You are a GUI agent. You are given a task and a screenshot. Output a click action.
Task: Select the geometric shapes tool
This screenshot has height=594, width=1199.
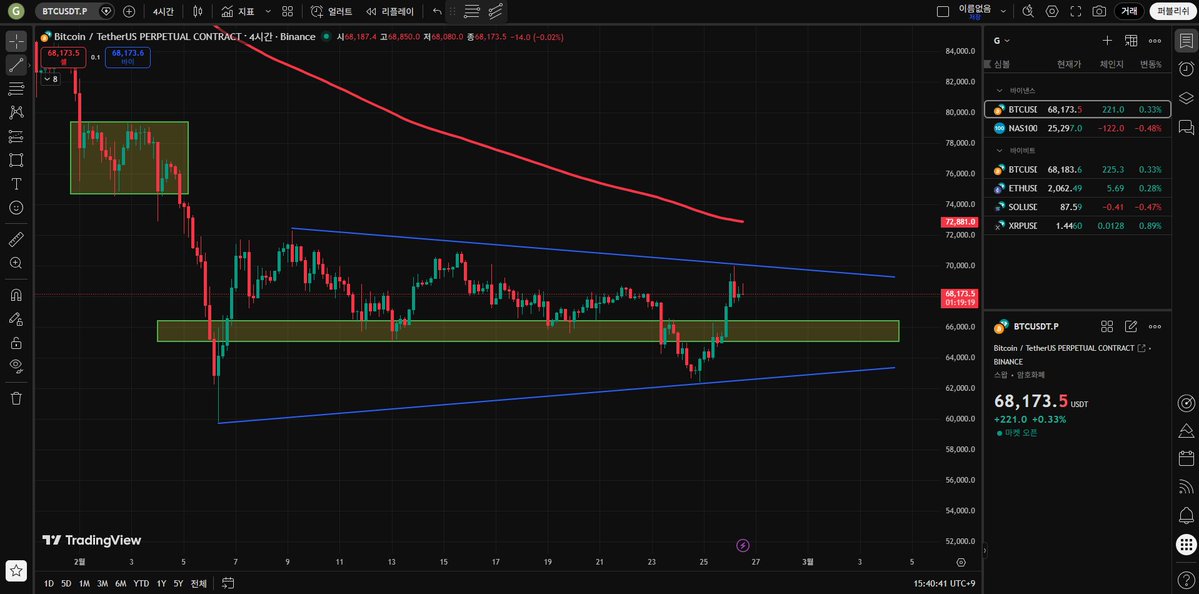pyautogui.click(x=16, y=161)
